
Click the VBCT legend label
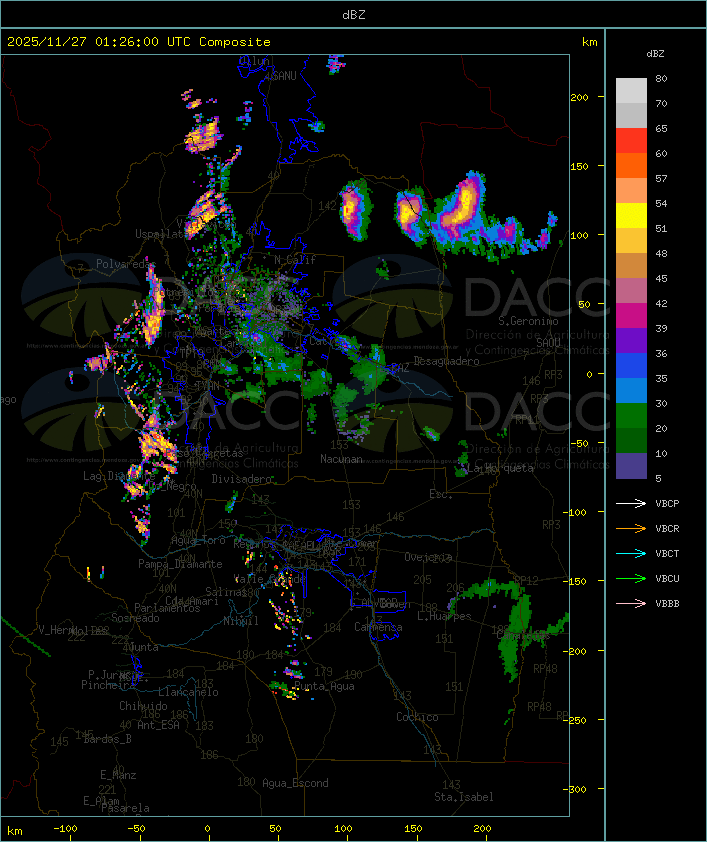(x=667, y=554)
